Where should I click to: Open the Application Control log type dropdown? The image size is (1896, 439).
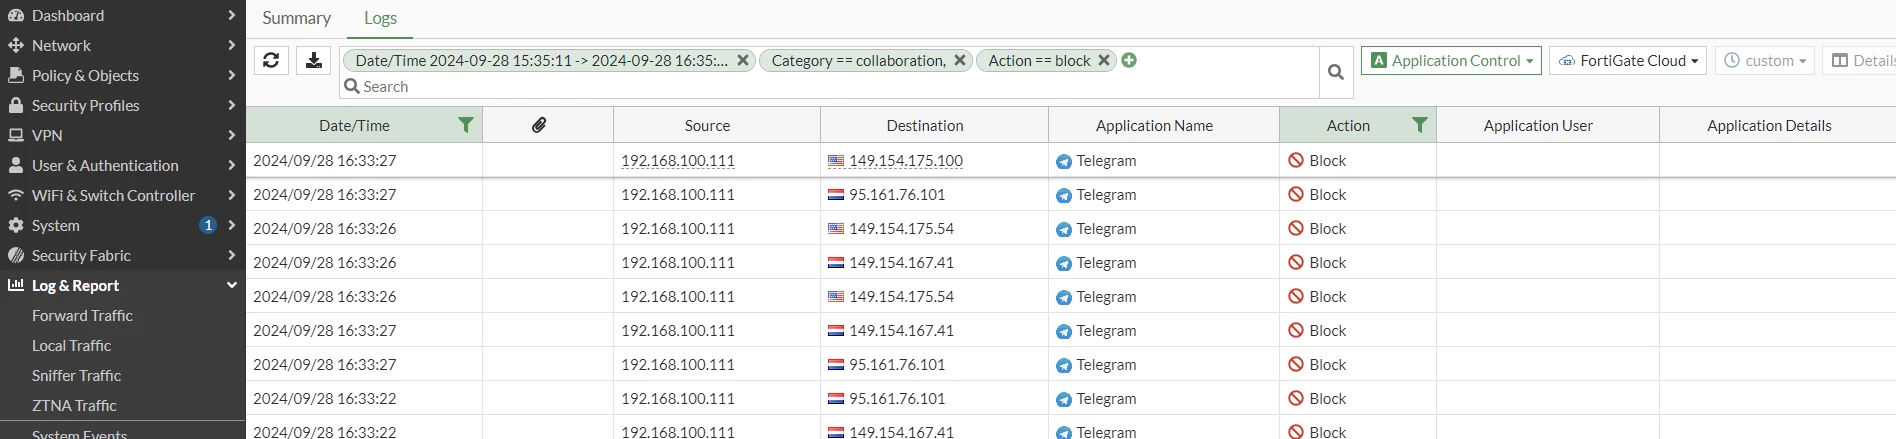click(1451, 60)
